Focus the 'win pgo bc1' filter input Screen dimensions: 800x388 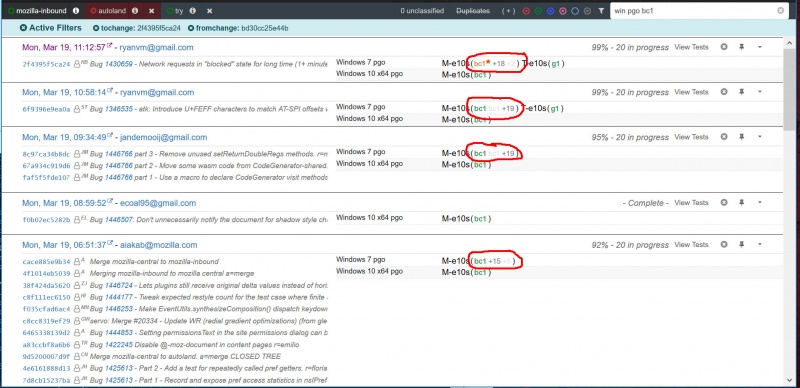pyautogui.click(x=693, y=10)
